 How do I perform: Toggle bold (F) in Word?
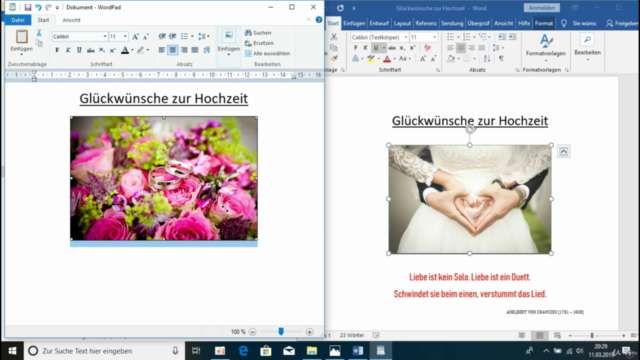[356, 48]
